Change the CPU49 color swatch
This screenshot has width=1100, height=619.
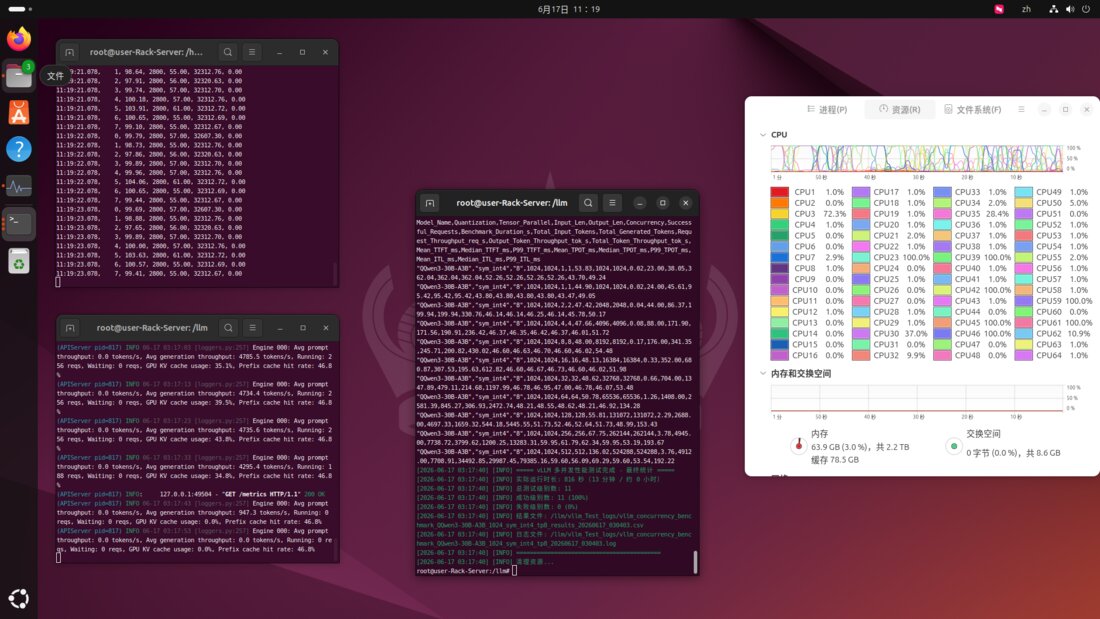1024,192
